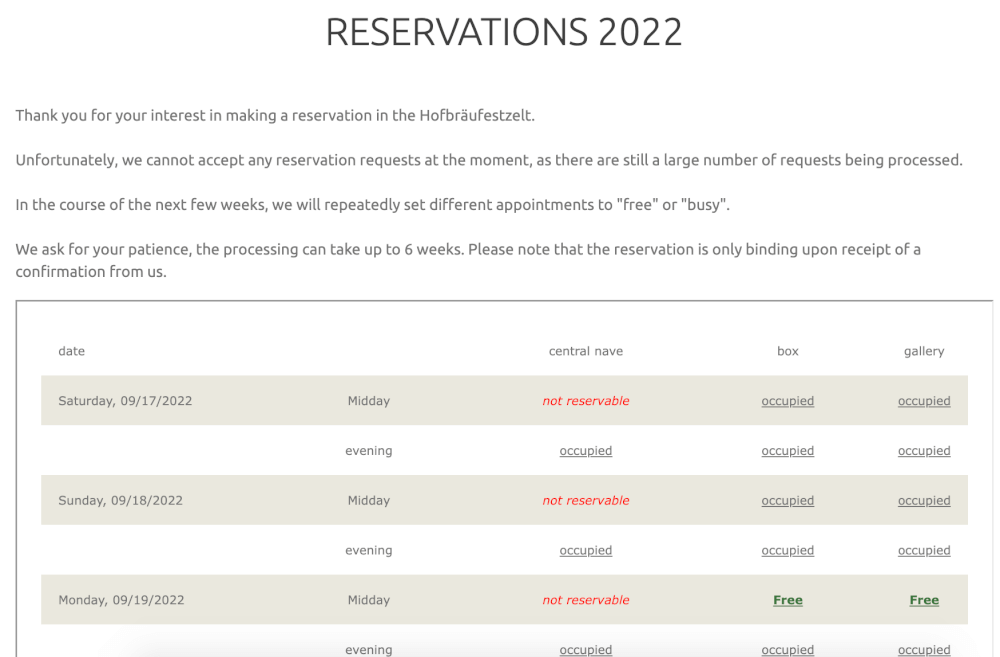
Task: Click Free box link for Monday midday
Action: [788, 600]
